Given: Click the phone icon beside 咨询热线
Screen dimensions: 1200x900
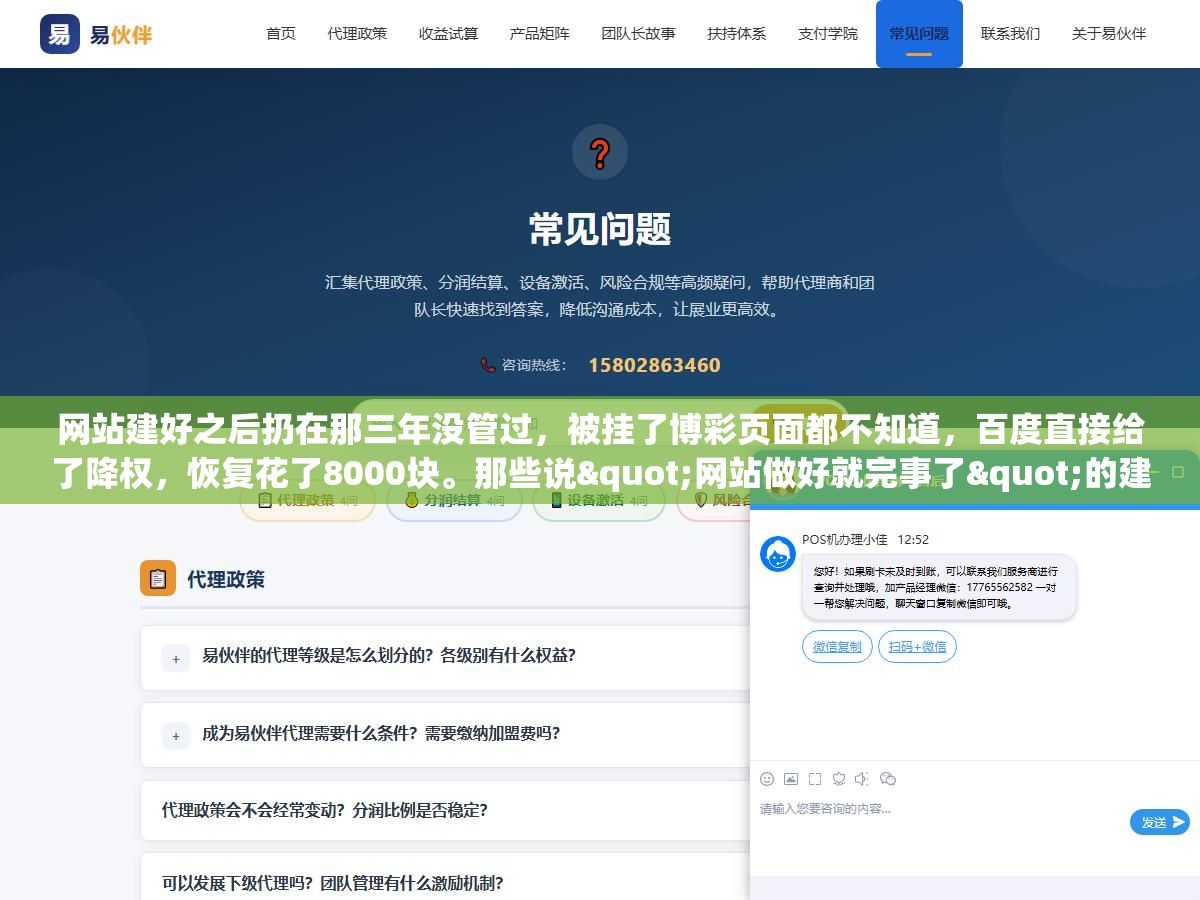Looking at the screenshot, I should pos(488,365).
